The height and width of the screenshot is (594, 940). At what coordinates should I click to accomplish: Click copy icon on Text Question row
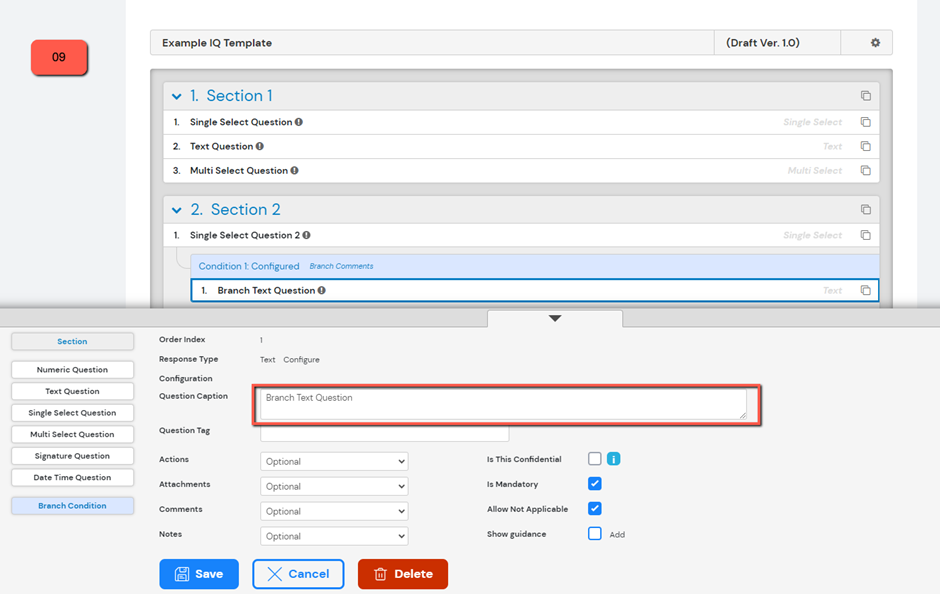tap(865, 146)
